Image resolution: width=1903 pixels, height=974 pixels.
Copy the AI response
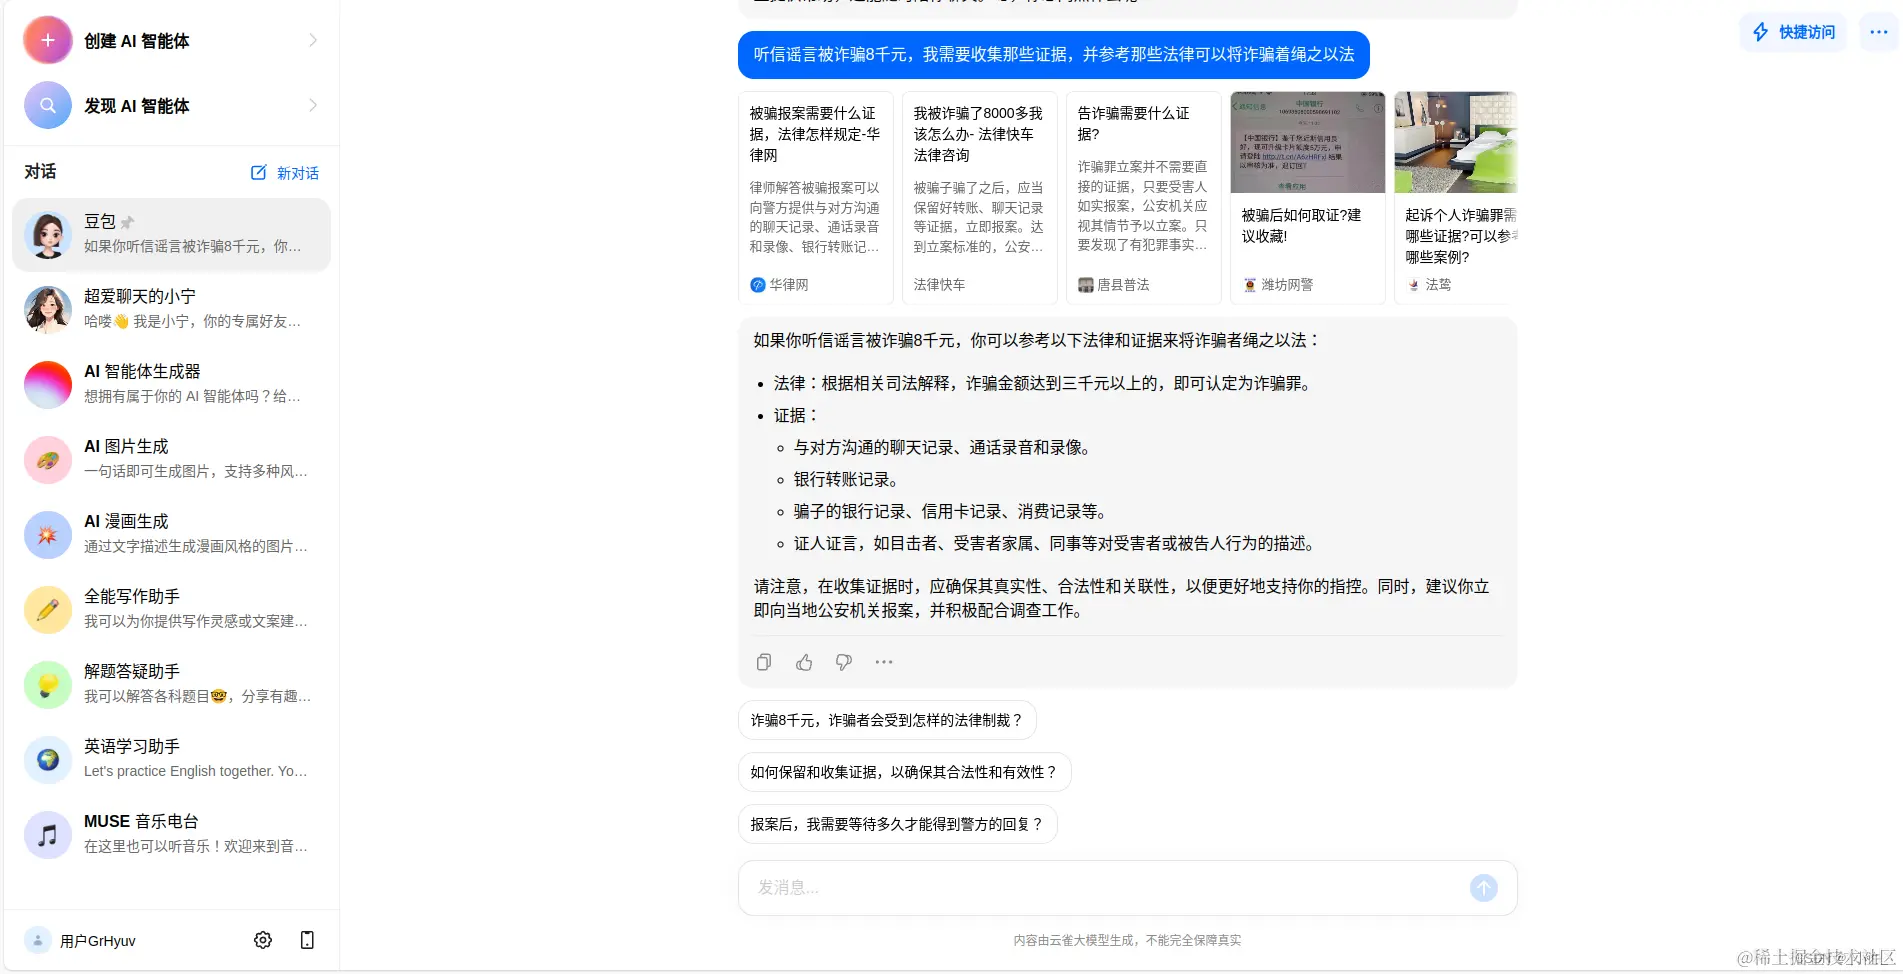pyautogui.click(x=763, y=661)
